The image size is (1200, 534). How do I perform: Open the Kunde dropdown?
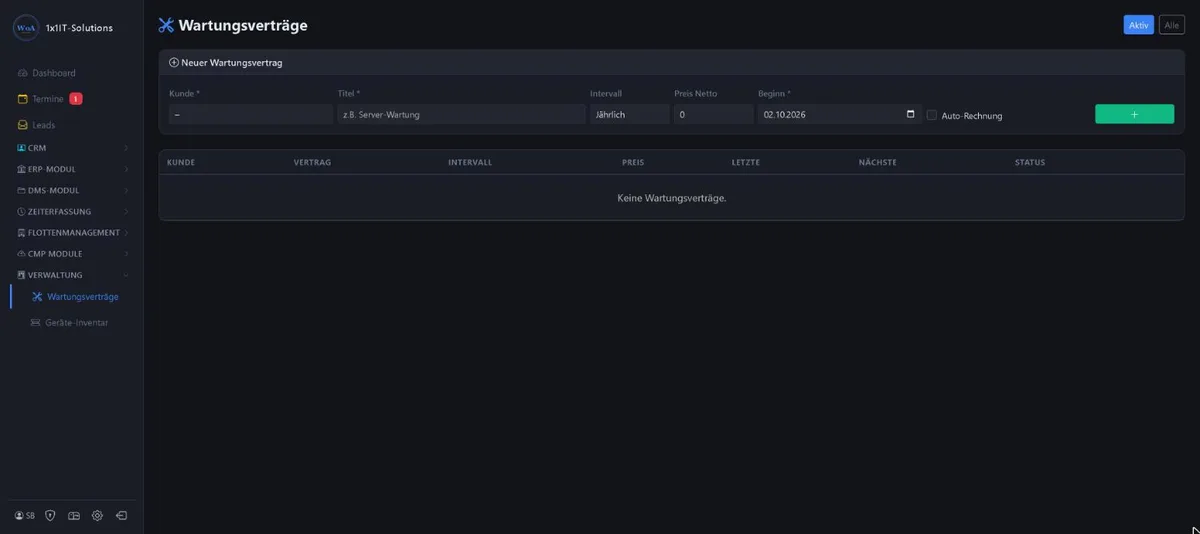250,114
